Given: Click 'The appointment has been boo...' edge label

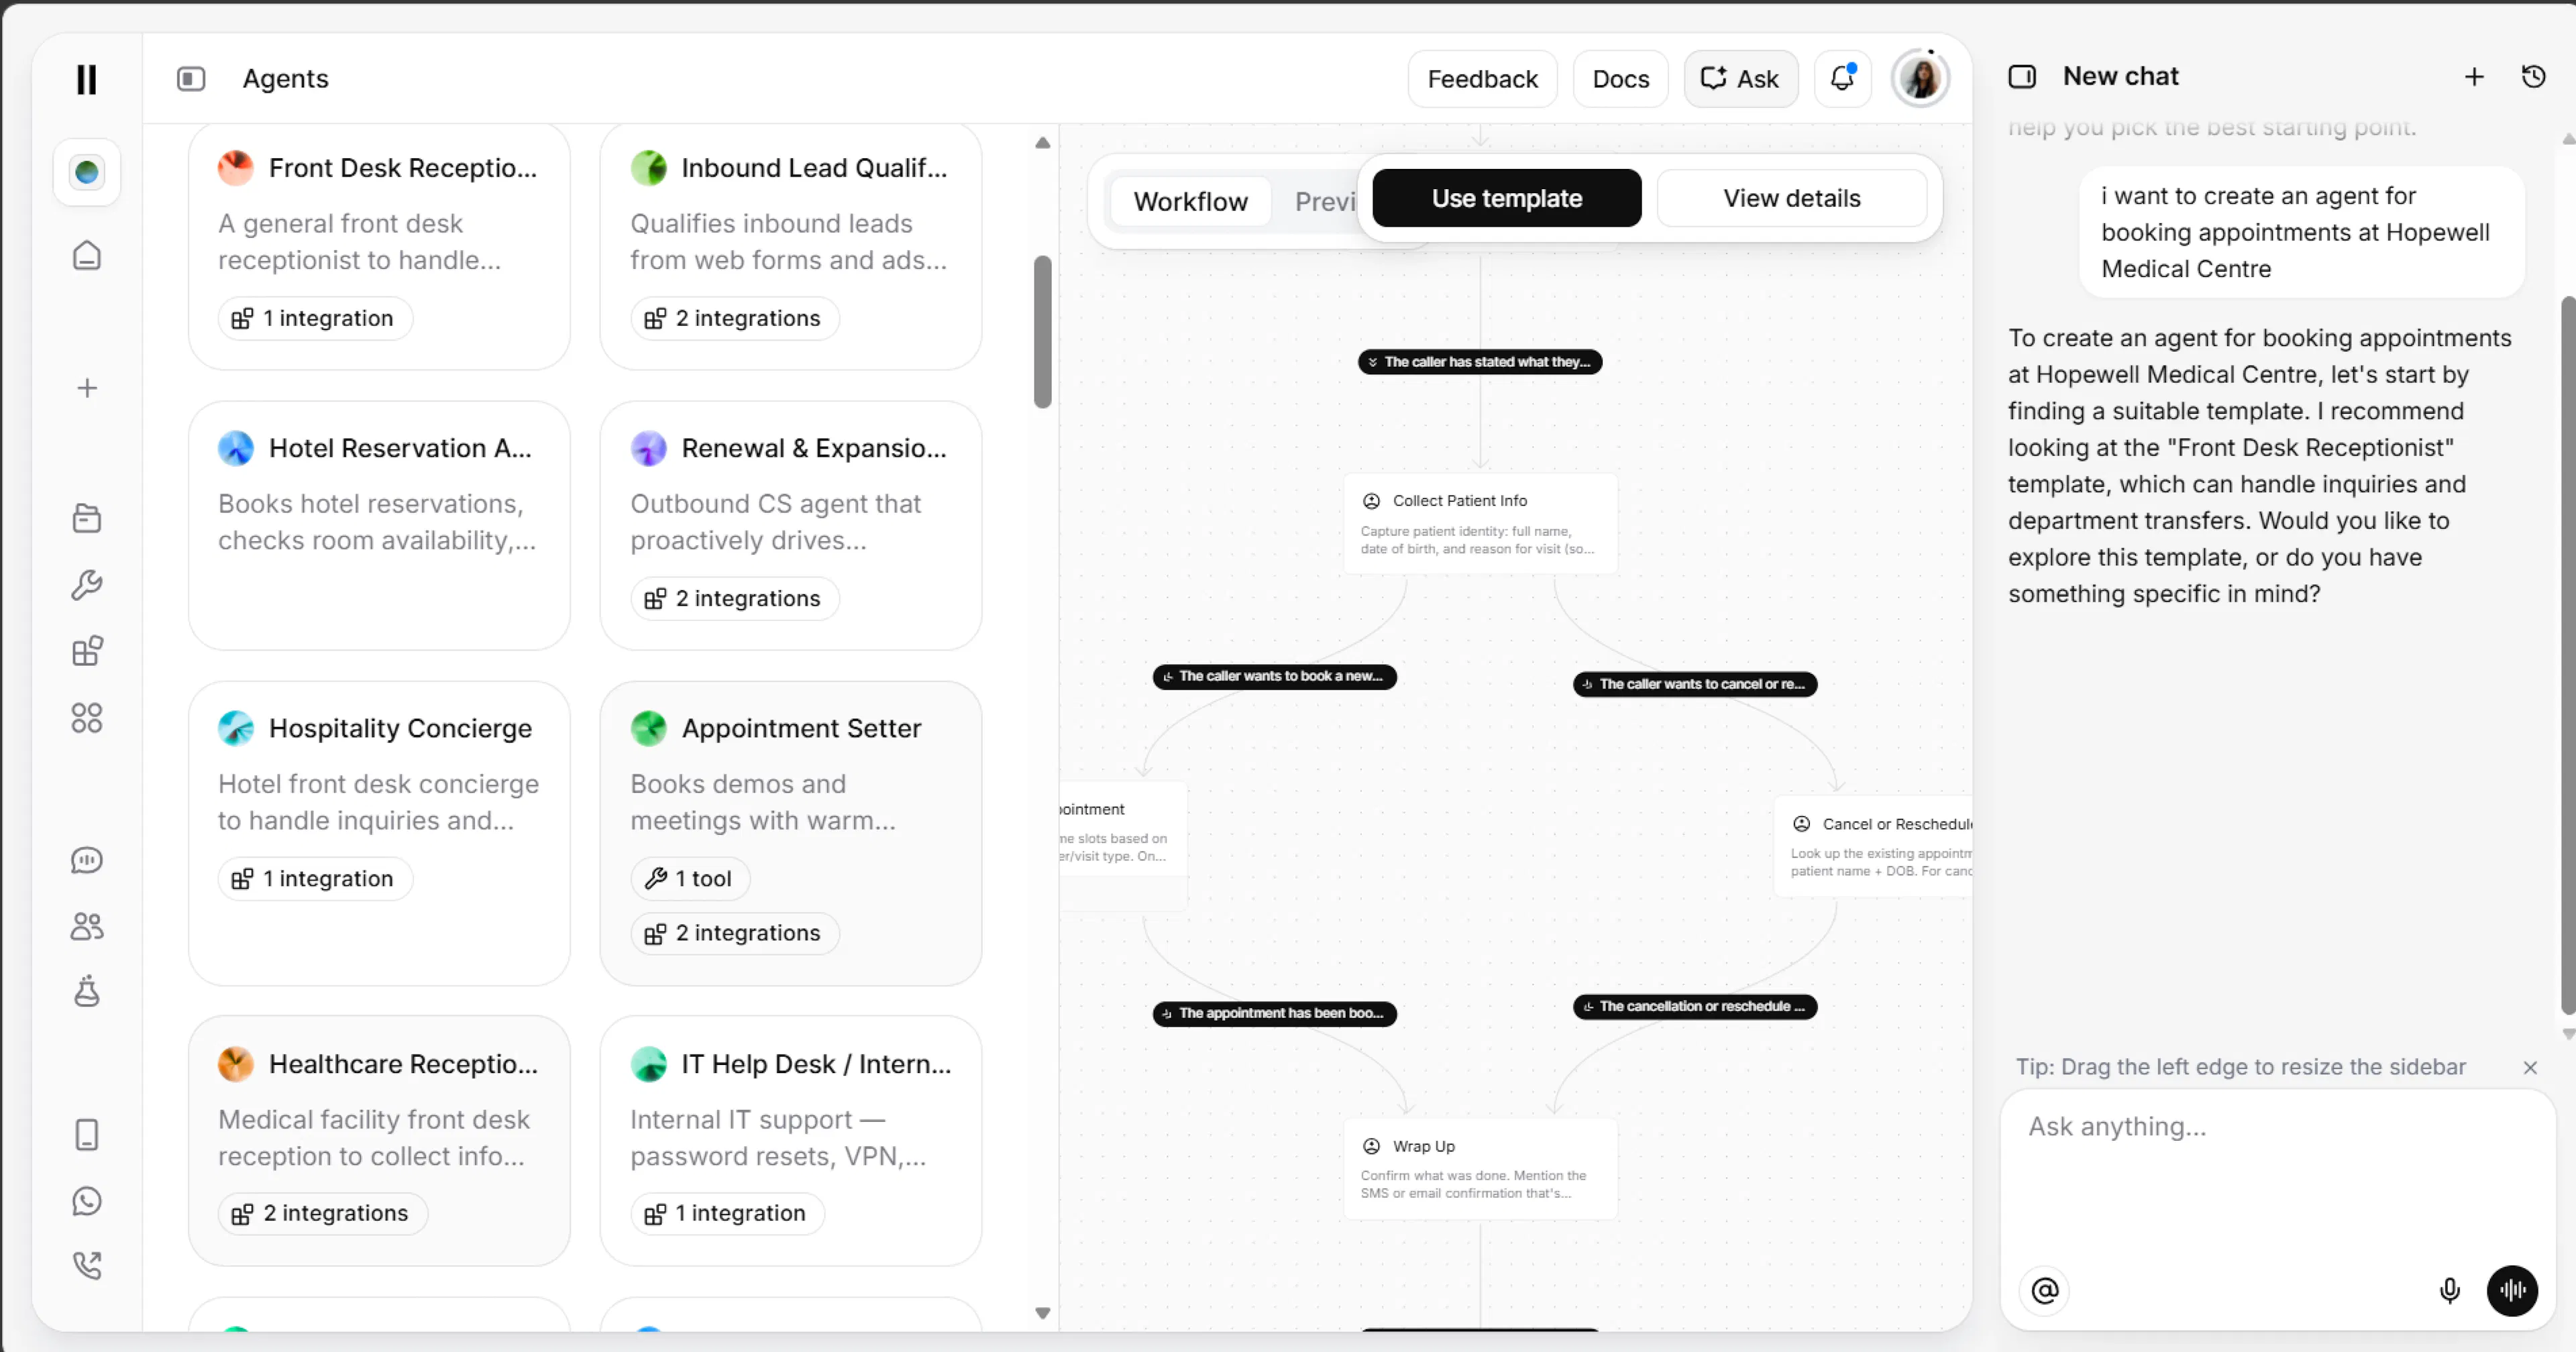Looking at the screenshot, I should (1274, 1014).
